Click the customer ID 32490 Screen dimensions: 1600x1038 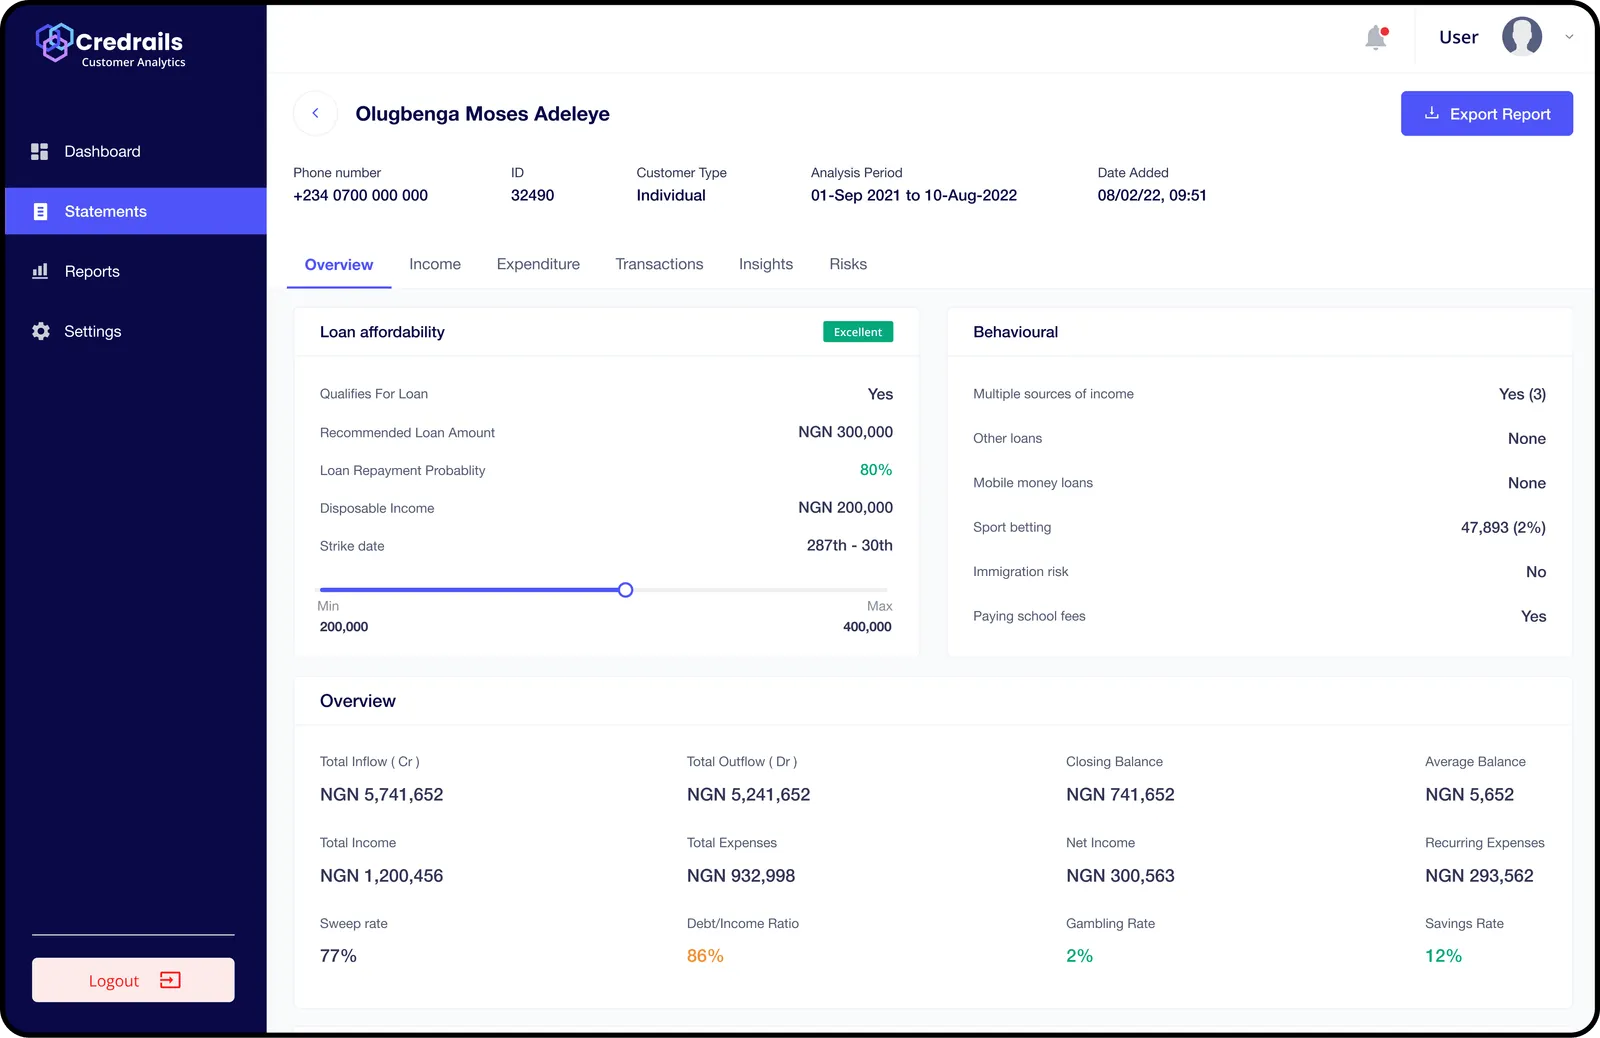[x=532, y=196]
